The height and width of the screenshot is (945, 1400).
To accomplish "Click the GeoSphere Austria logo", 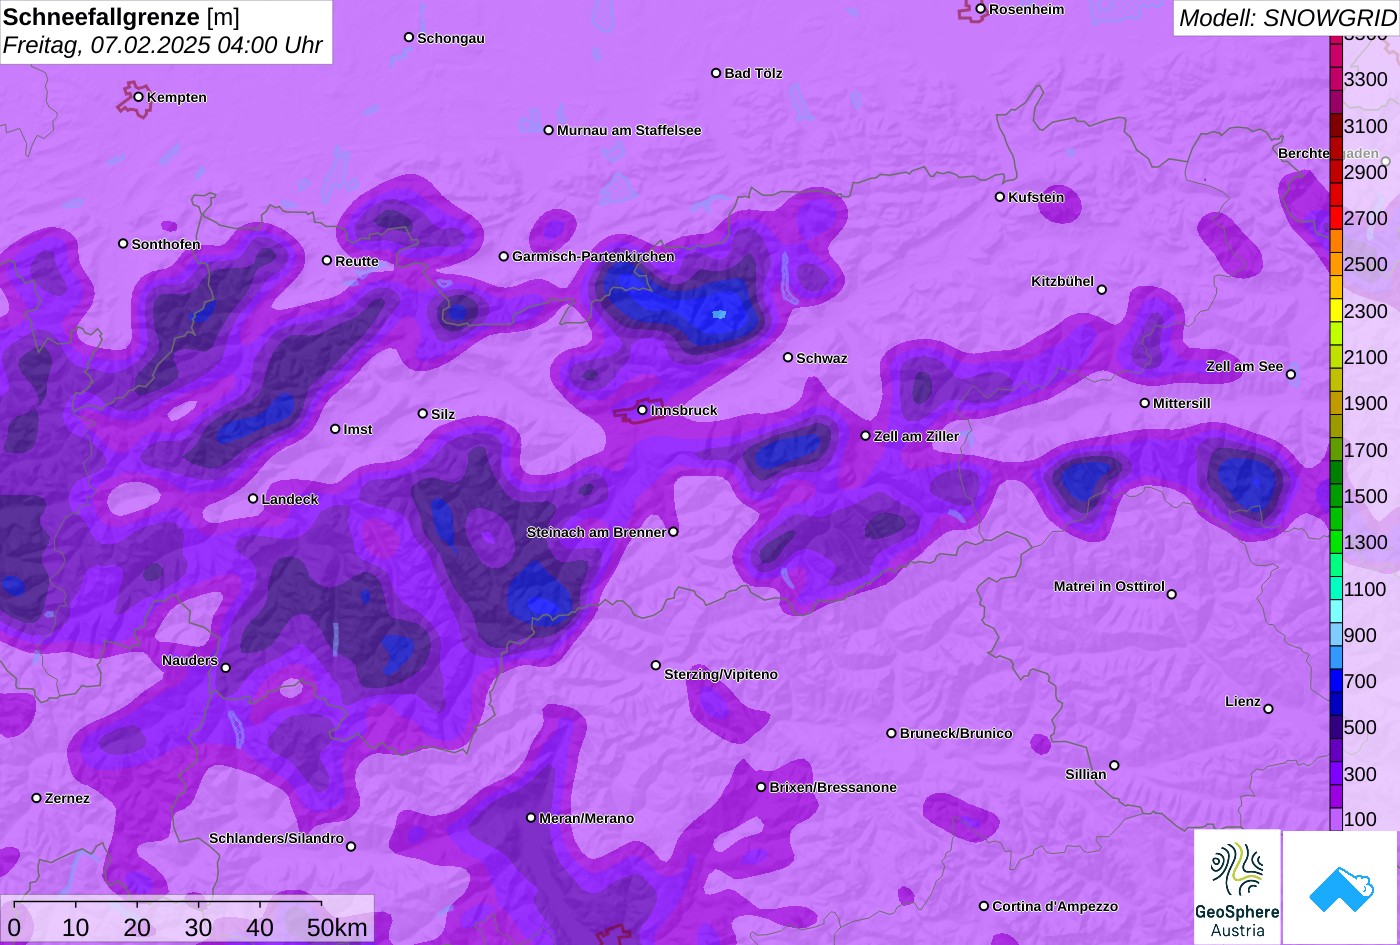I will pos(1237,887).
